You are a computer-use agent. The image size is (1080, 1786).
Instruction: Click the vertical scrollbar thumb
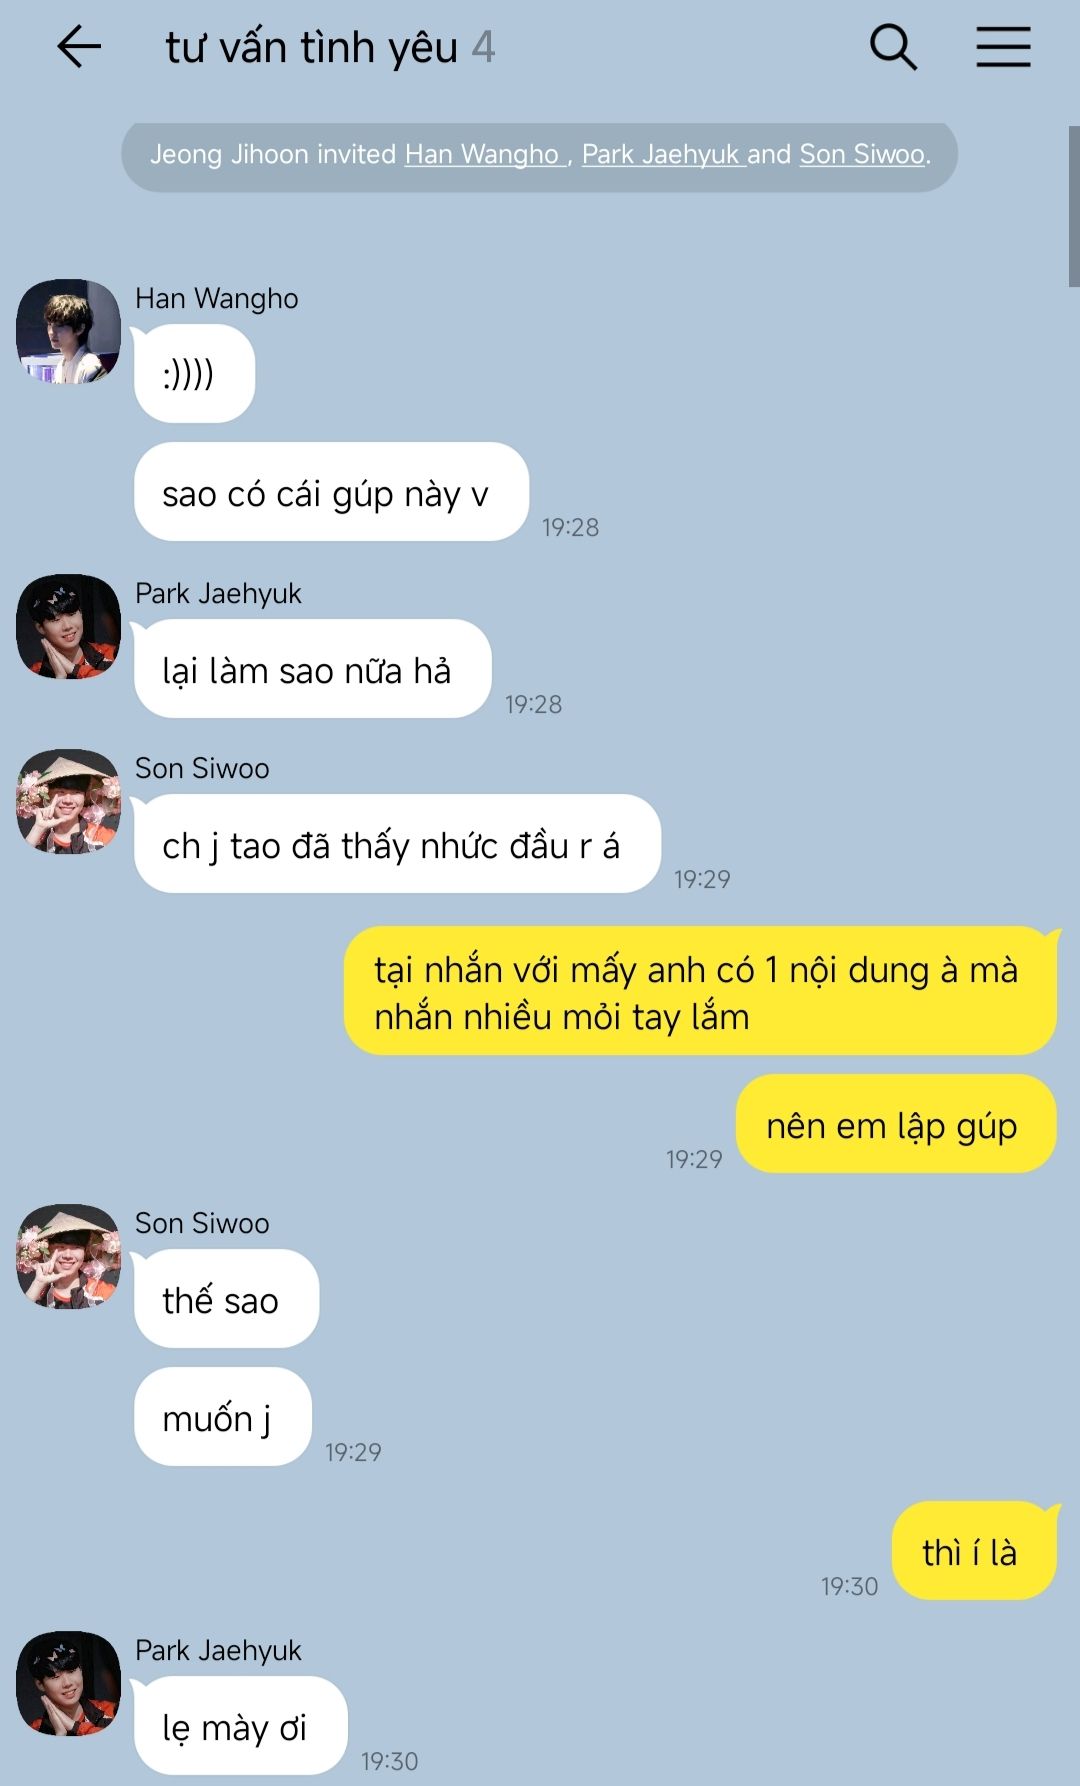pos(1074,206)
